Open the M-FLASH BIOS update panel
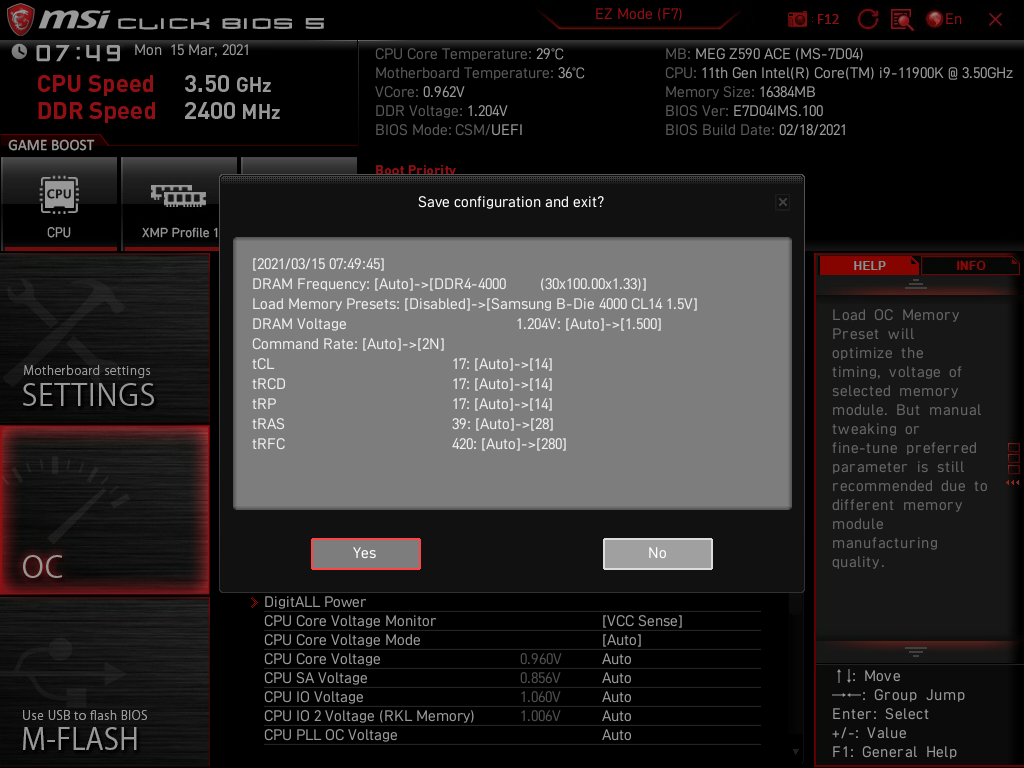Screen dimensions: 1024x768 pyautogui.click(x=105, y=682)
